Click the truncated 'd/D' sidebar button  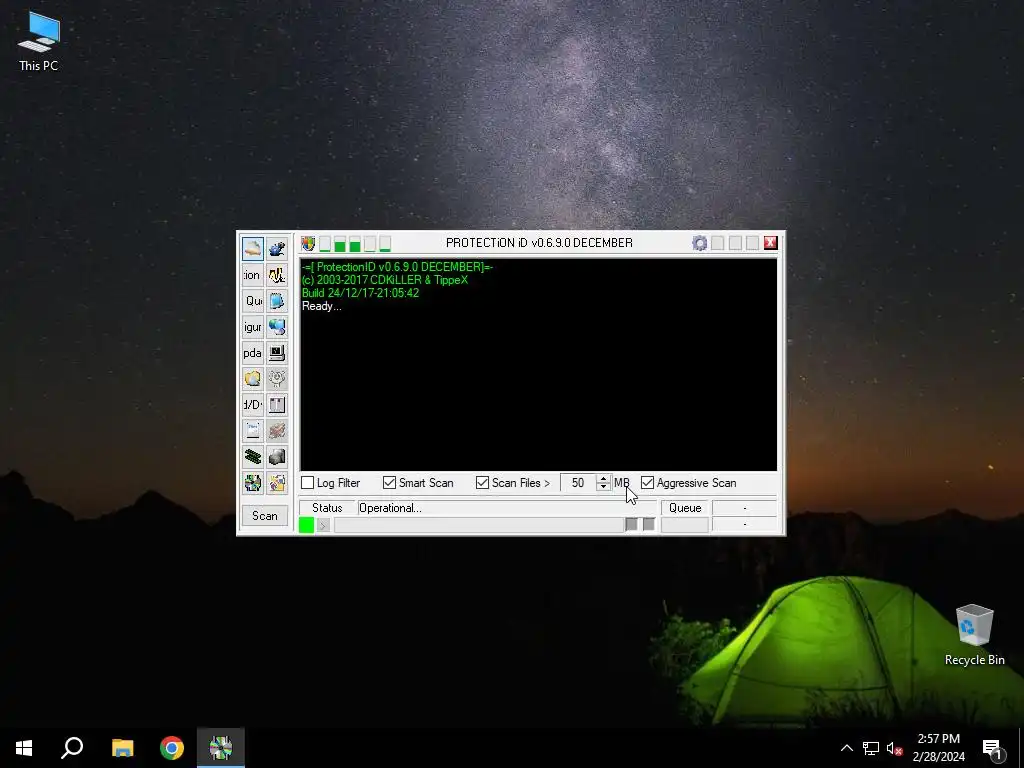tap(253, 405)
